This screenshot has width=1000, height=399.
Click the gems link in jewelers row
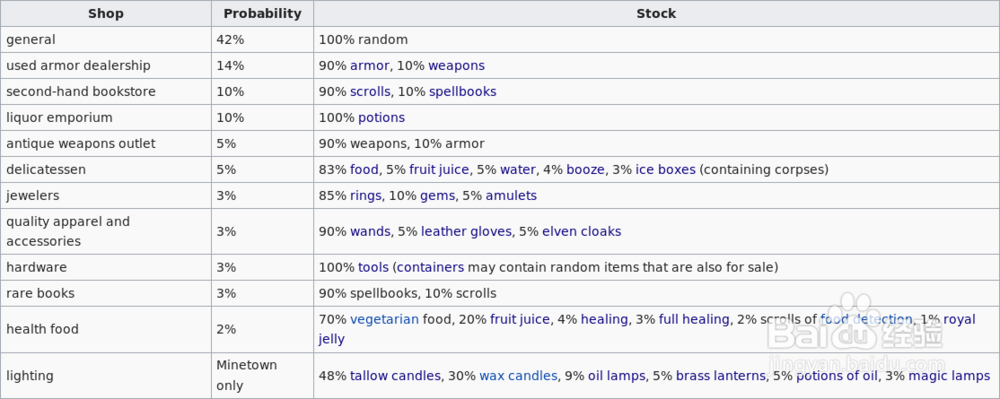pos(438,196)
